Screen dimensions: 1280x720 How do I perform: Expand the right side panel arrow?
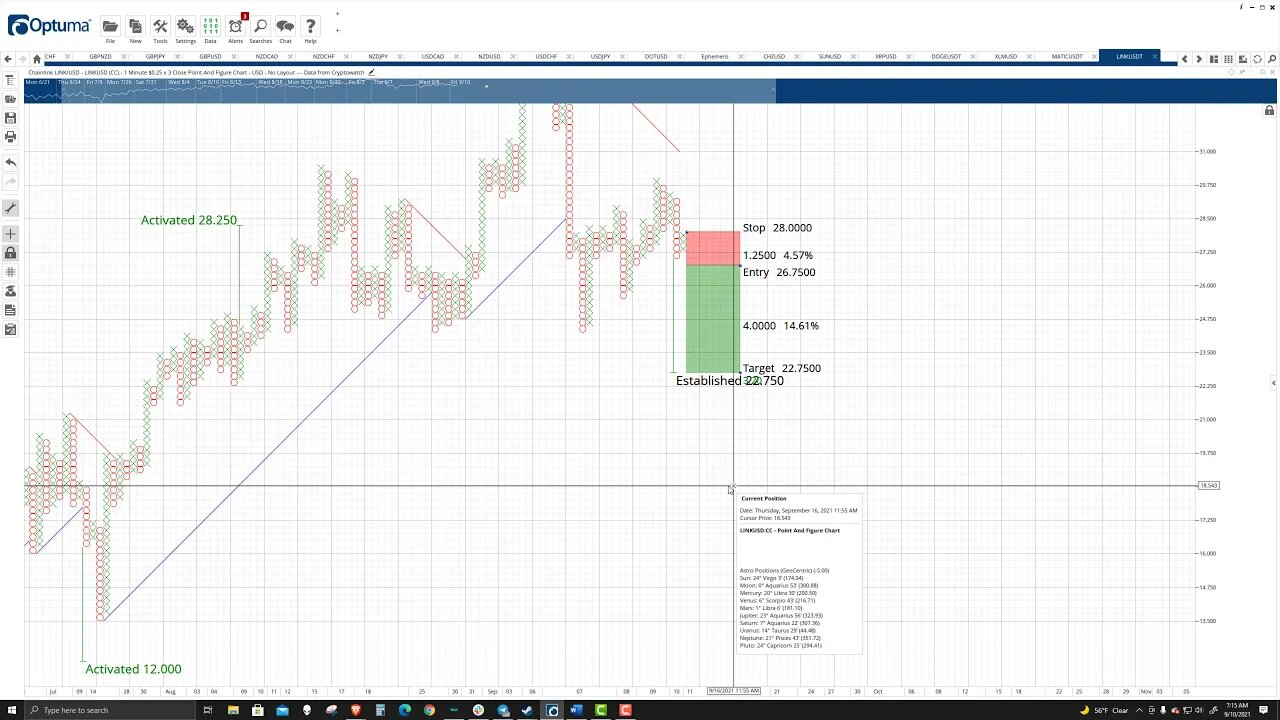1273,383
